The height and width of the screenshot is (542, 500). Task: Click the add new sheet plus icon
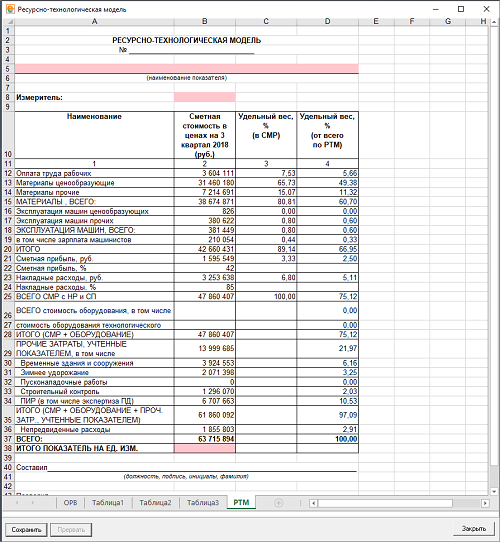pos(278,503)
